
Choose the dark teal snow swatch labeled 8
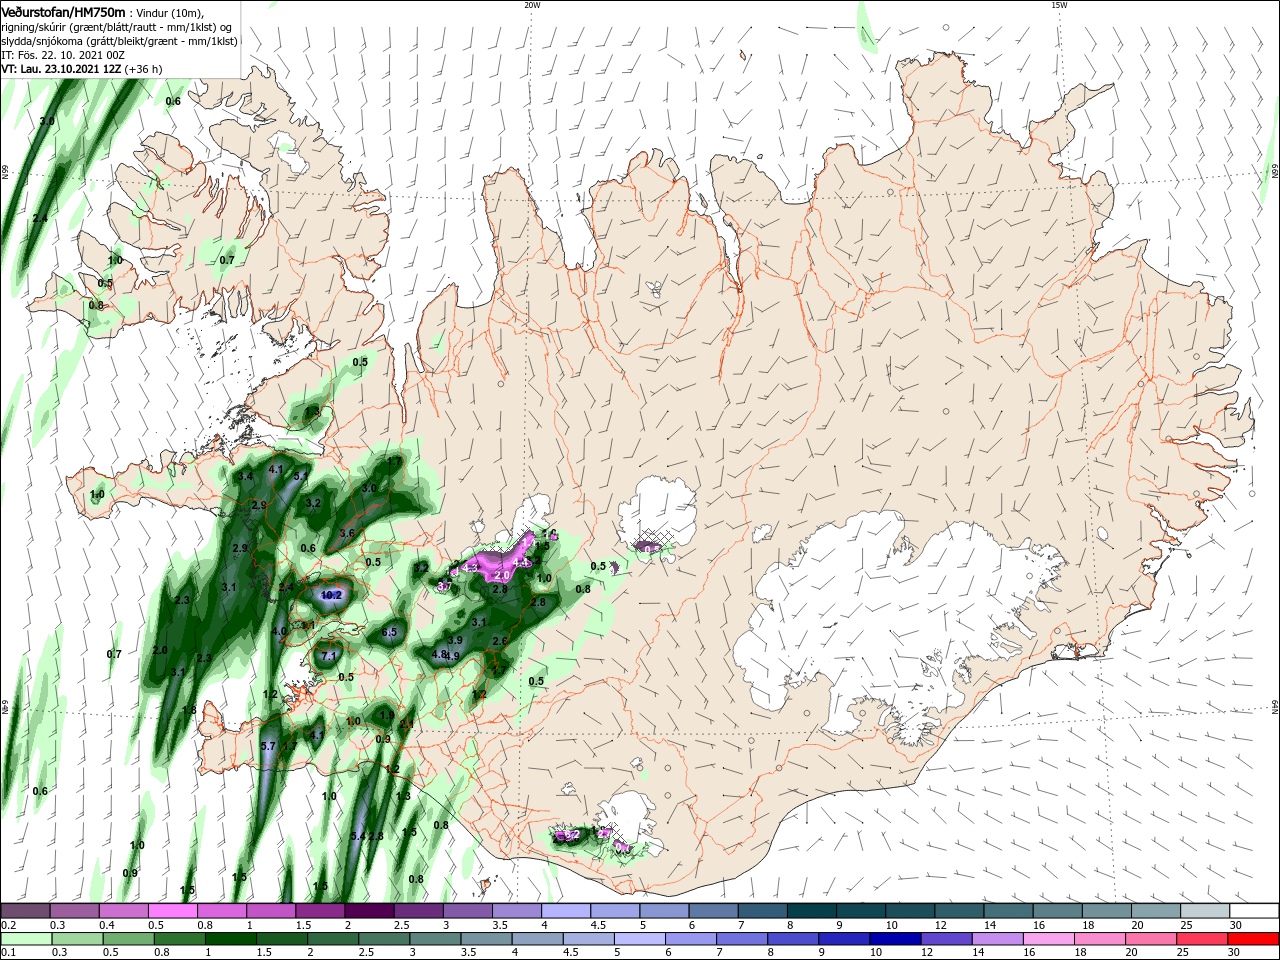tap(812, 911)
